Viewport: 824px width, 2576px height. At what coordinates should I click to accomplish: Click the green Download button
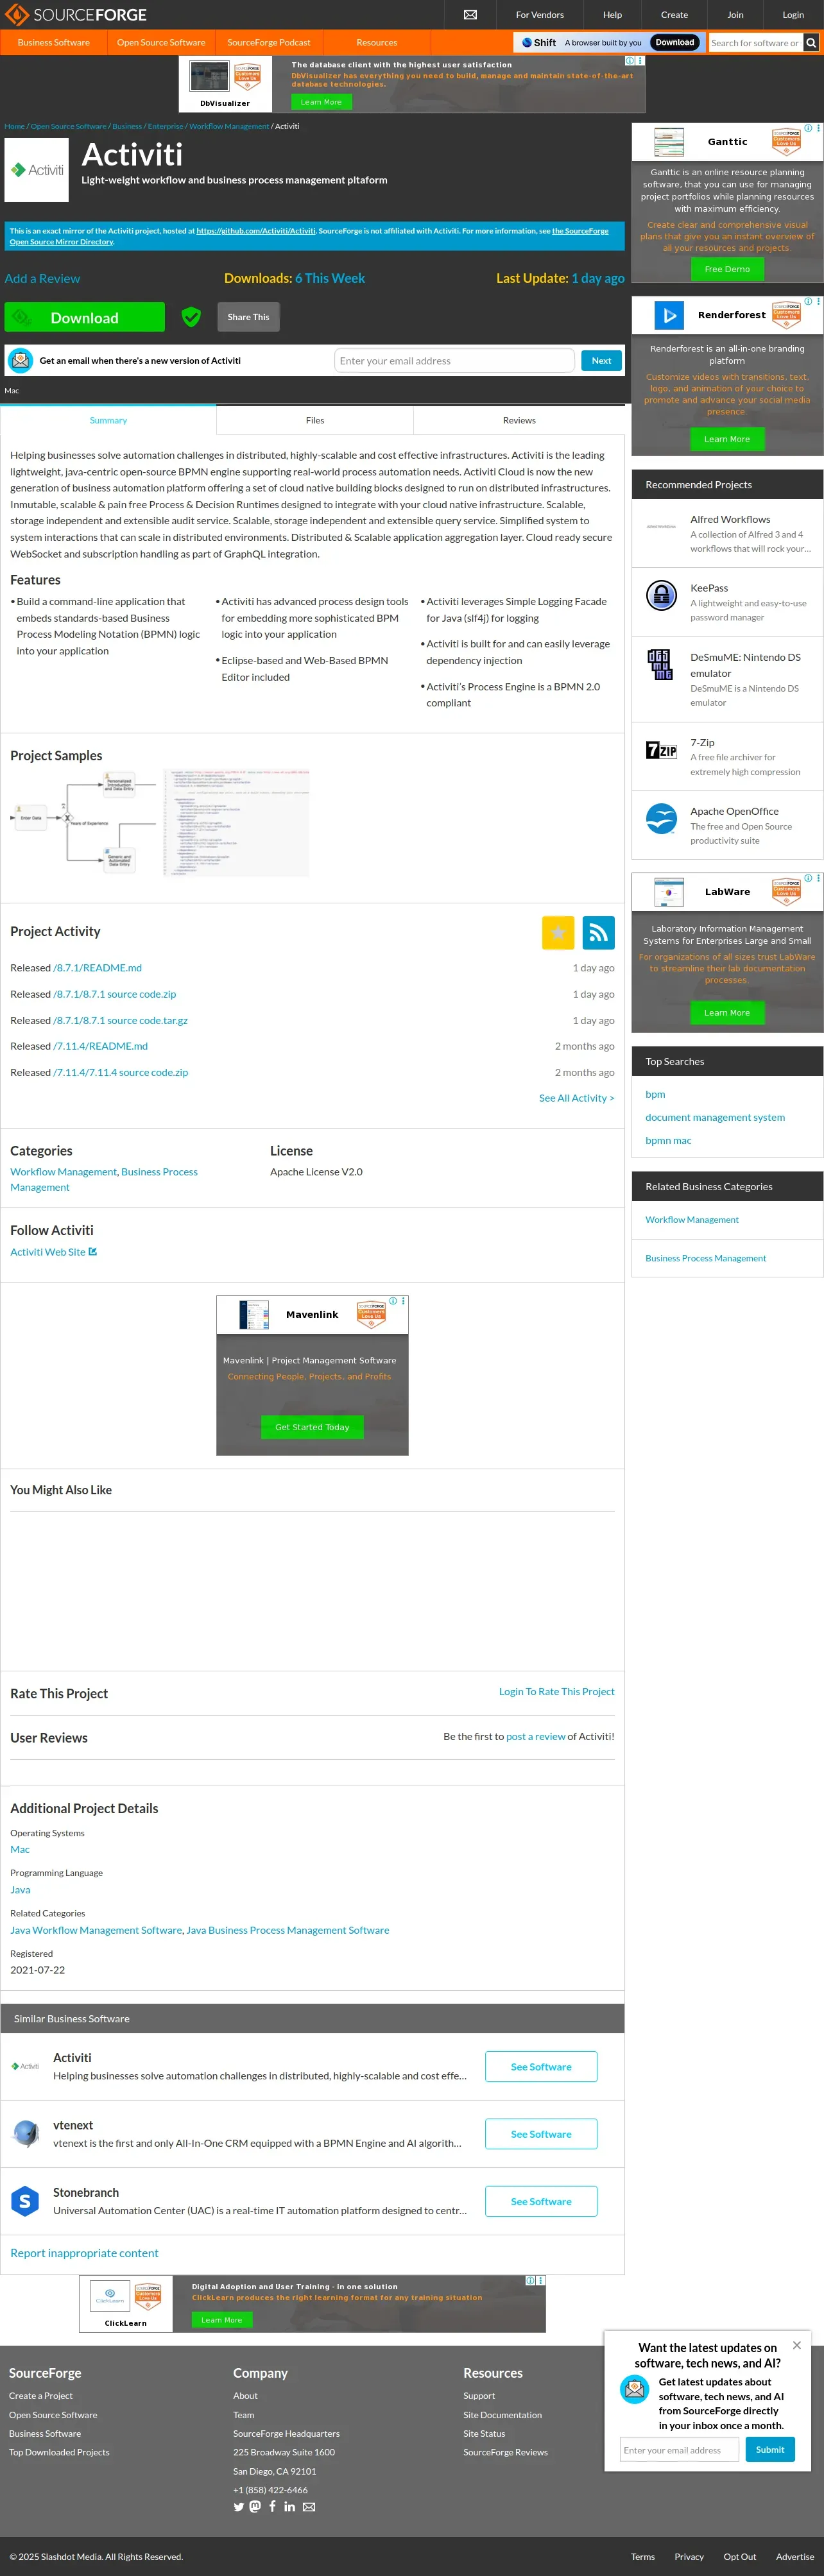pyautogui.click(x=85, y=317)
